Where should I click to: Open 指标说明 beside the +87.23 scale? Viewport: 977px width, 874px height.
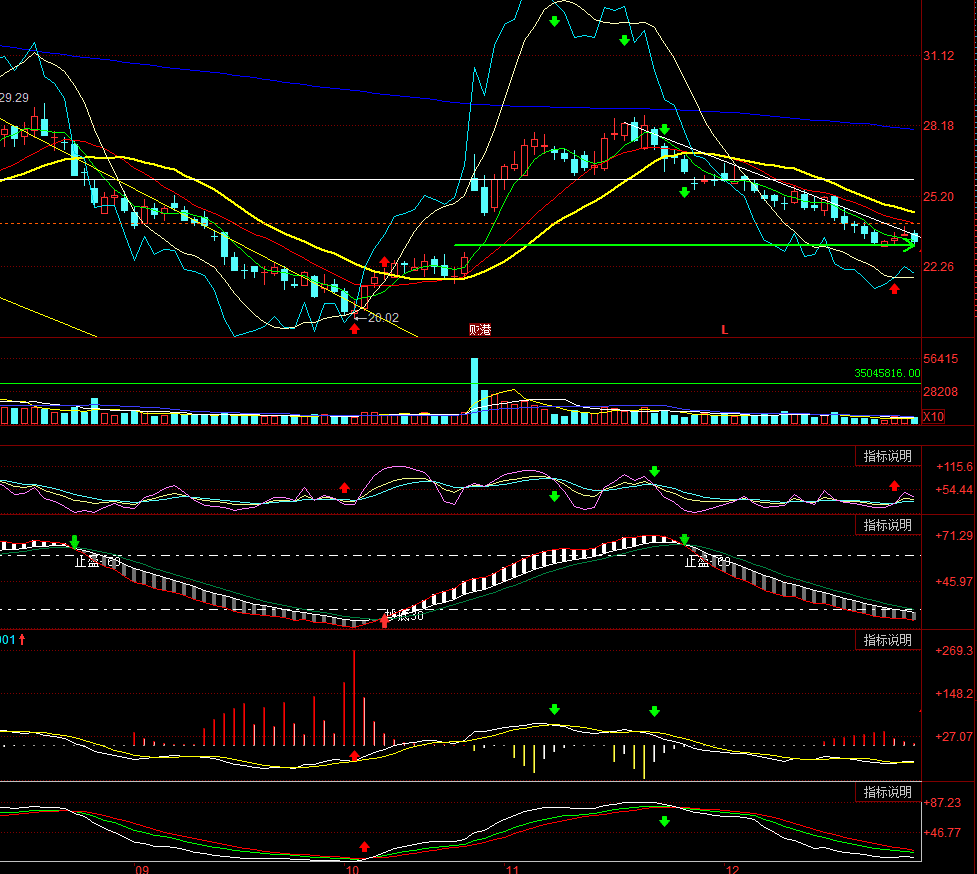(x=887, y=792)
